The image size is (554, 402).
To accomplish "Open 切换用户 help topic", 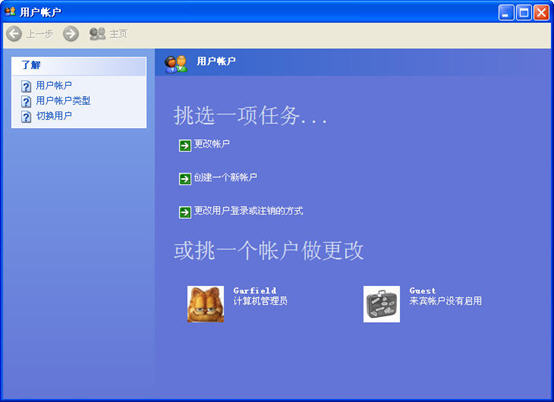I will pos(54,116).
